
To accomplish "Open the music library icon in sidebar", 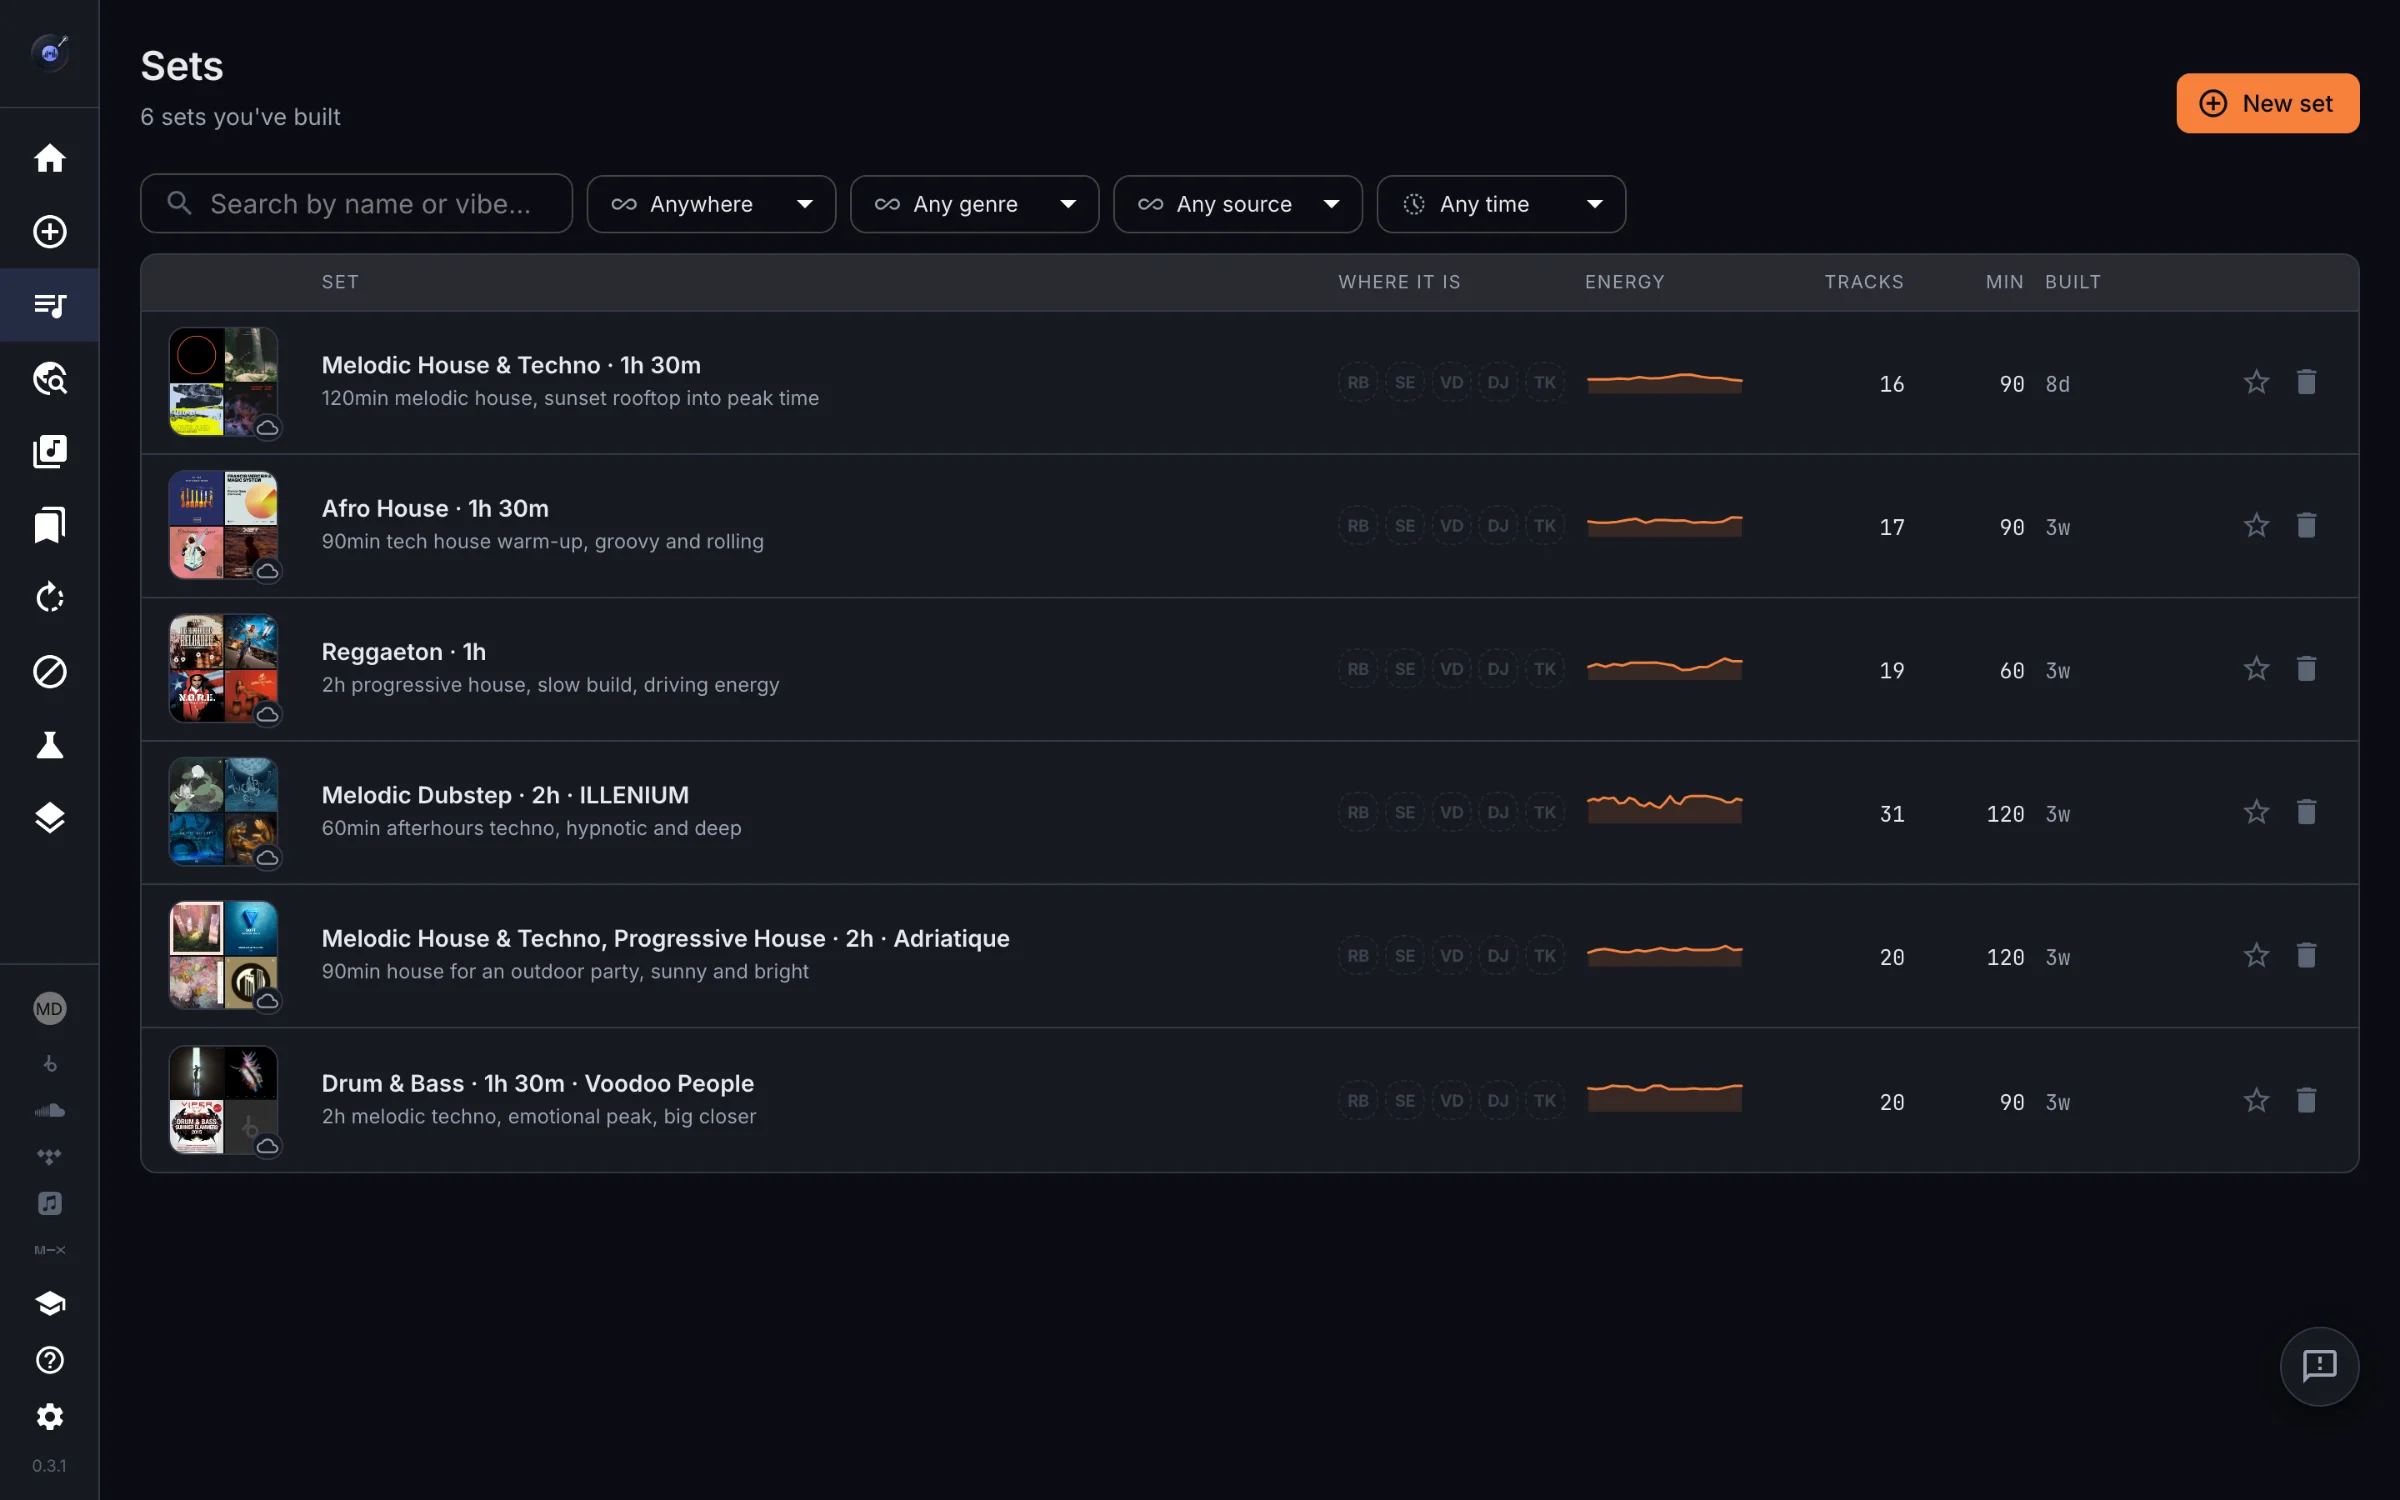I will pos(49,451).
